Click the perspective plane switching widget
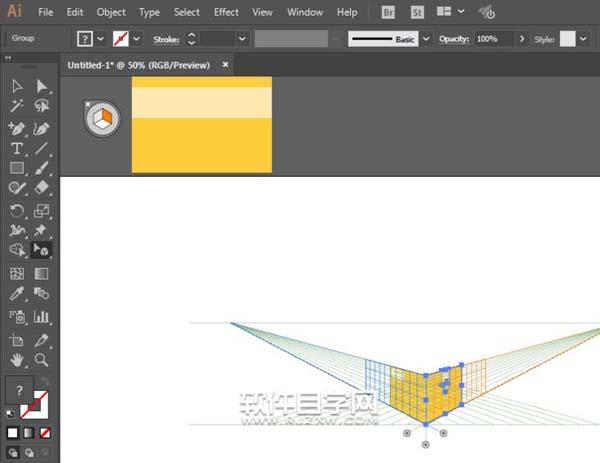This screenshot has height=463, width=600. 103,118
